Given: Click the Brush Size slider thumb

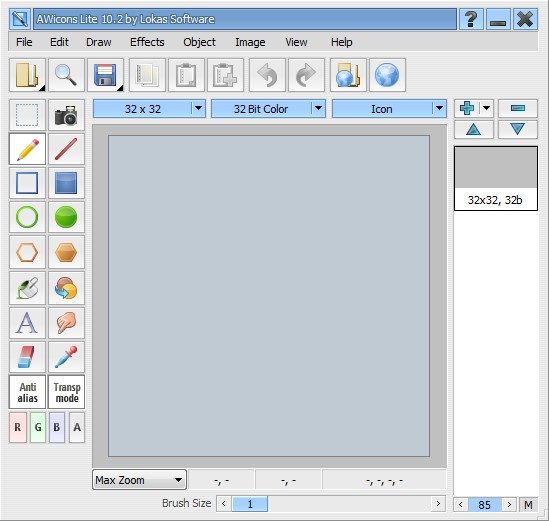Looking at the screenshot, I should [250, 504].
